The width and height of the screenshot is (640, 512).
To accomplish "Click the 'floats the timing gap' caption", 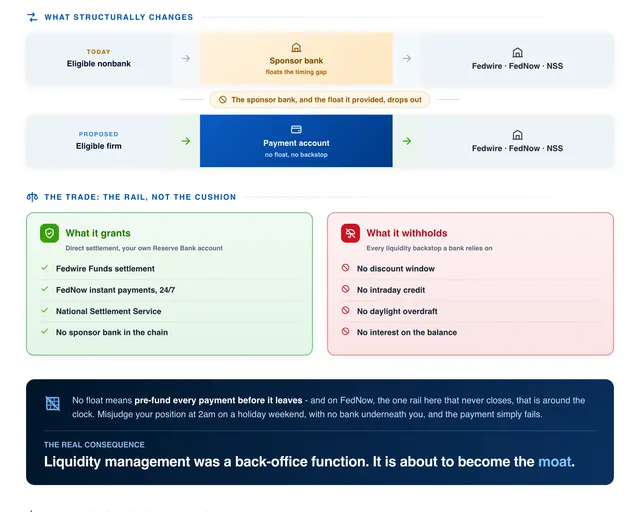I will [296, 72].
